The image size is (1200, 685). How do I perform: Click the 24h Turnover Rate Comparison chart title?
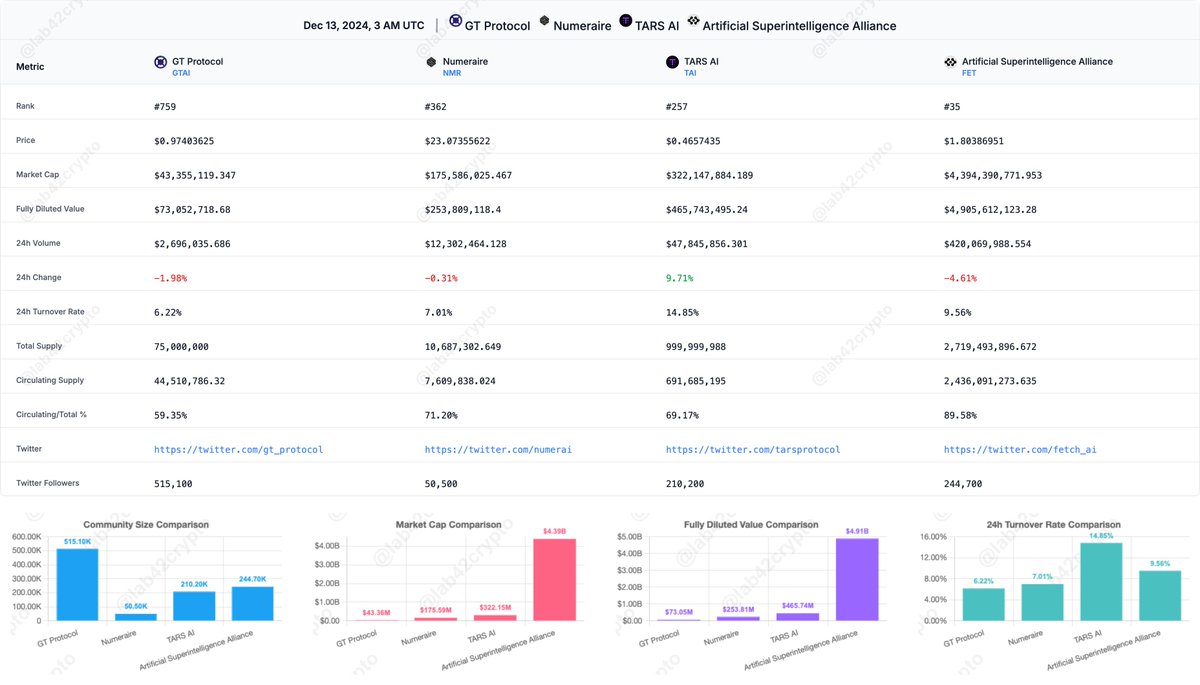1054,524
